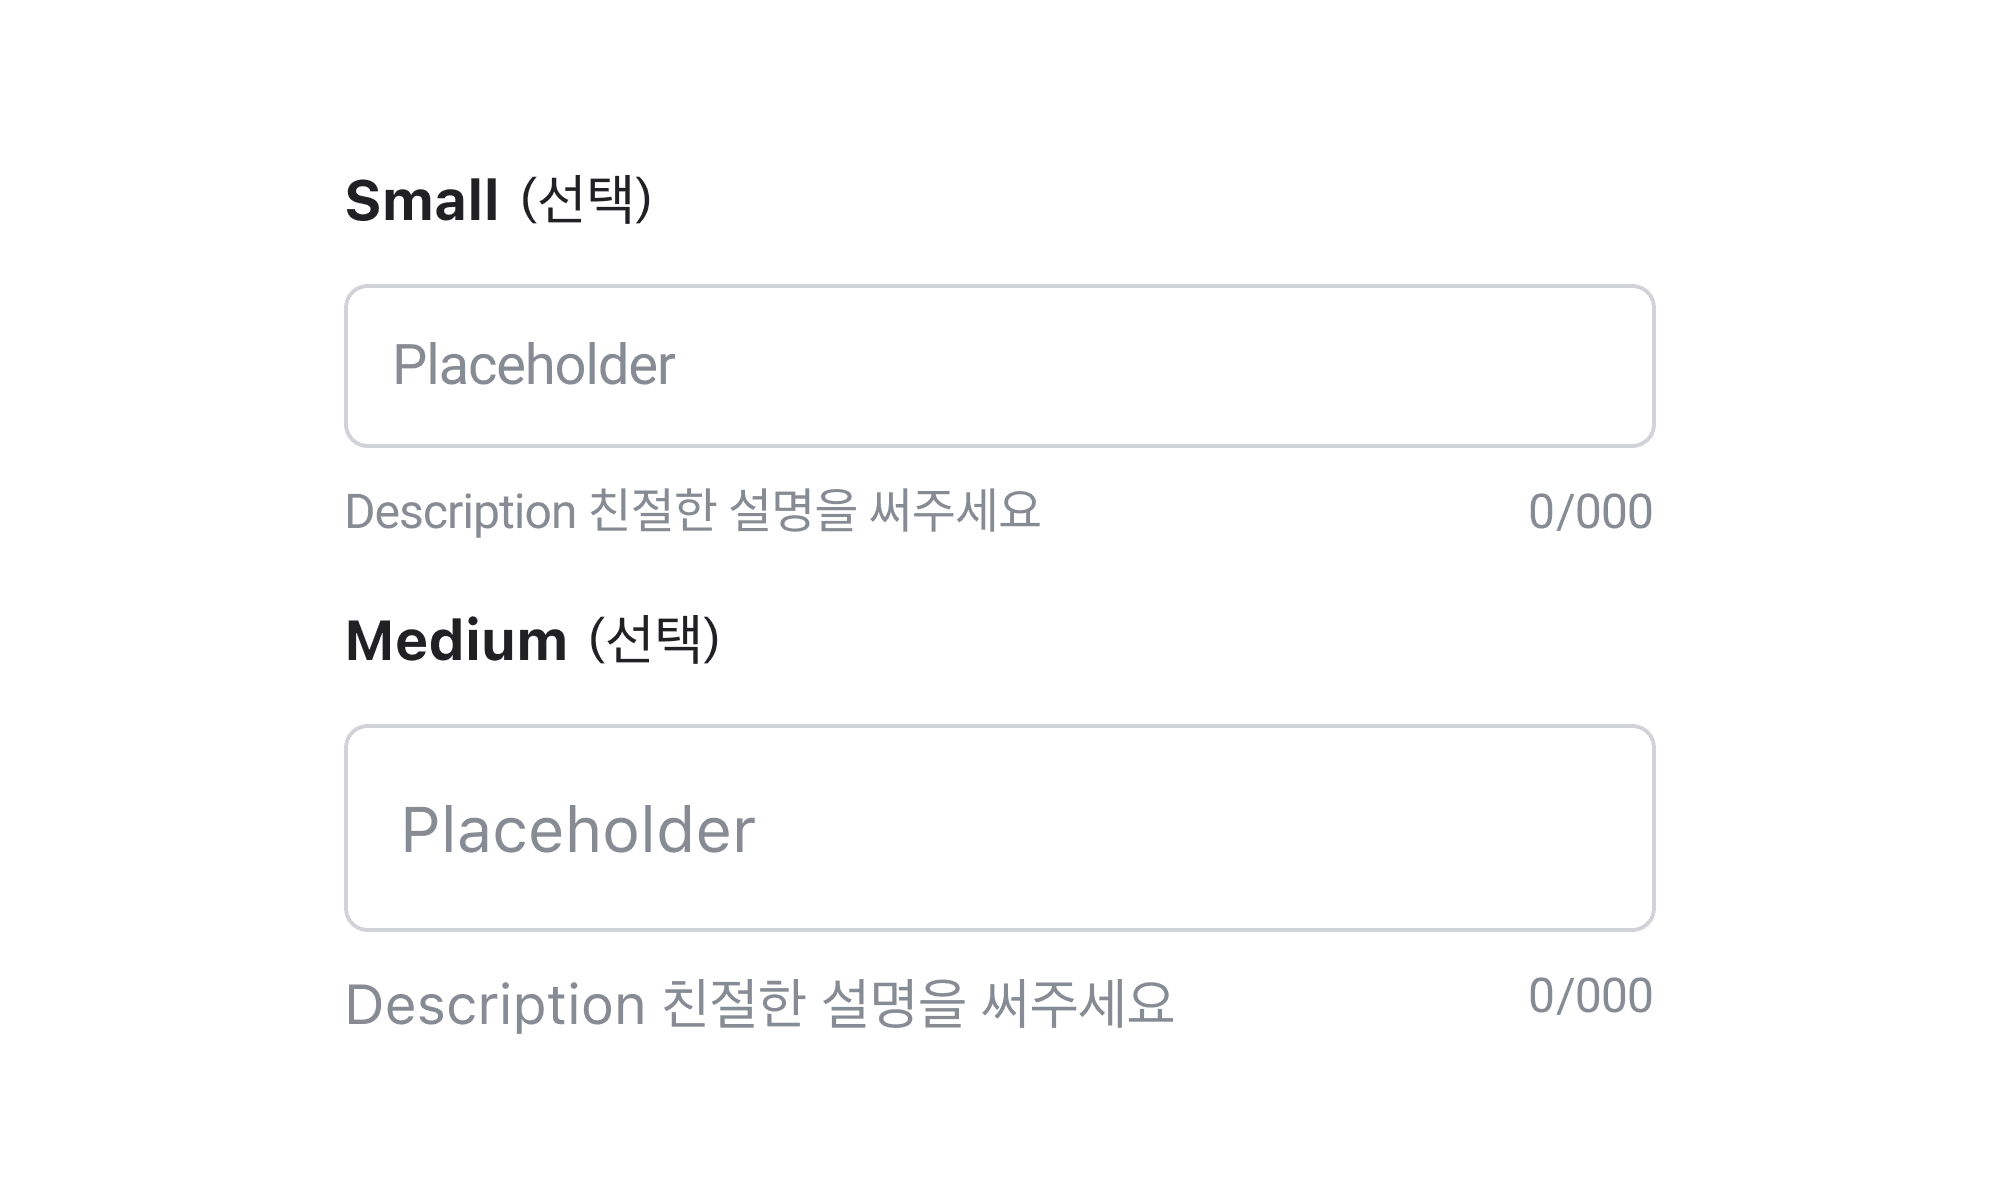Click the word "Description" below Medium field
The height and width of the screenshot is (1200, 2000).
click(x=495, y=1005)
